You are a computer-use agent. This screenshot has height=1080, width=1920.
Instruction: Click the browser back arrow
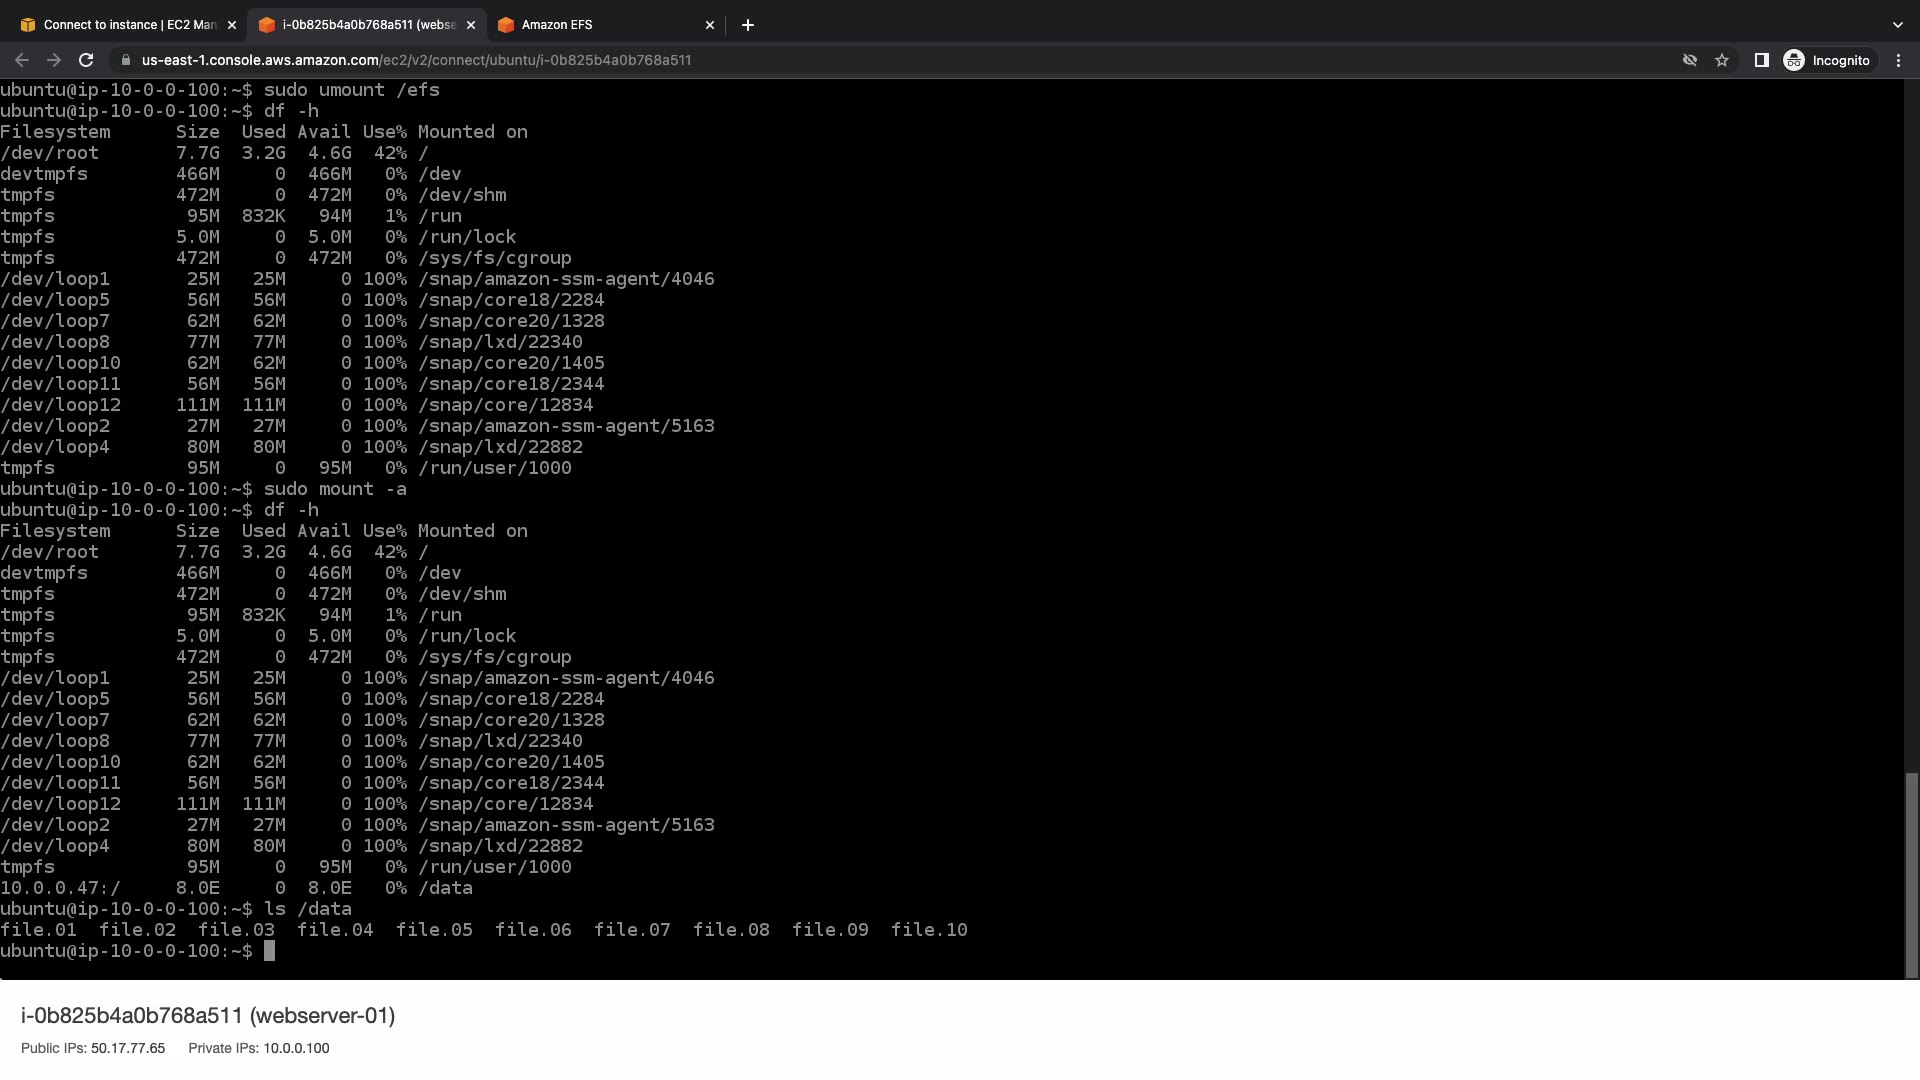(x=22, y=60)
